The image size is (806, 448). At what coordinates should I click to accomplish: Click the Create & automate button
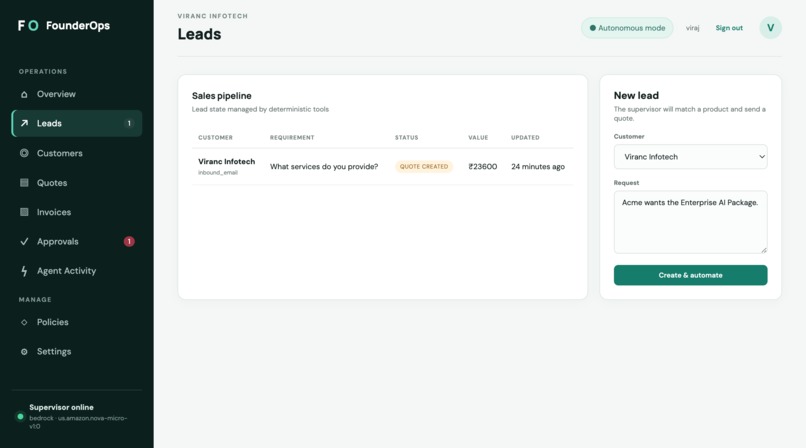coord(690,275)
